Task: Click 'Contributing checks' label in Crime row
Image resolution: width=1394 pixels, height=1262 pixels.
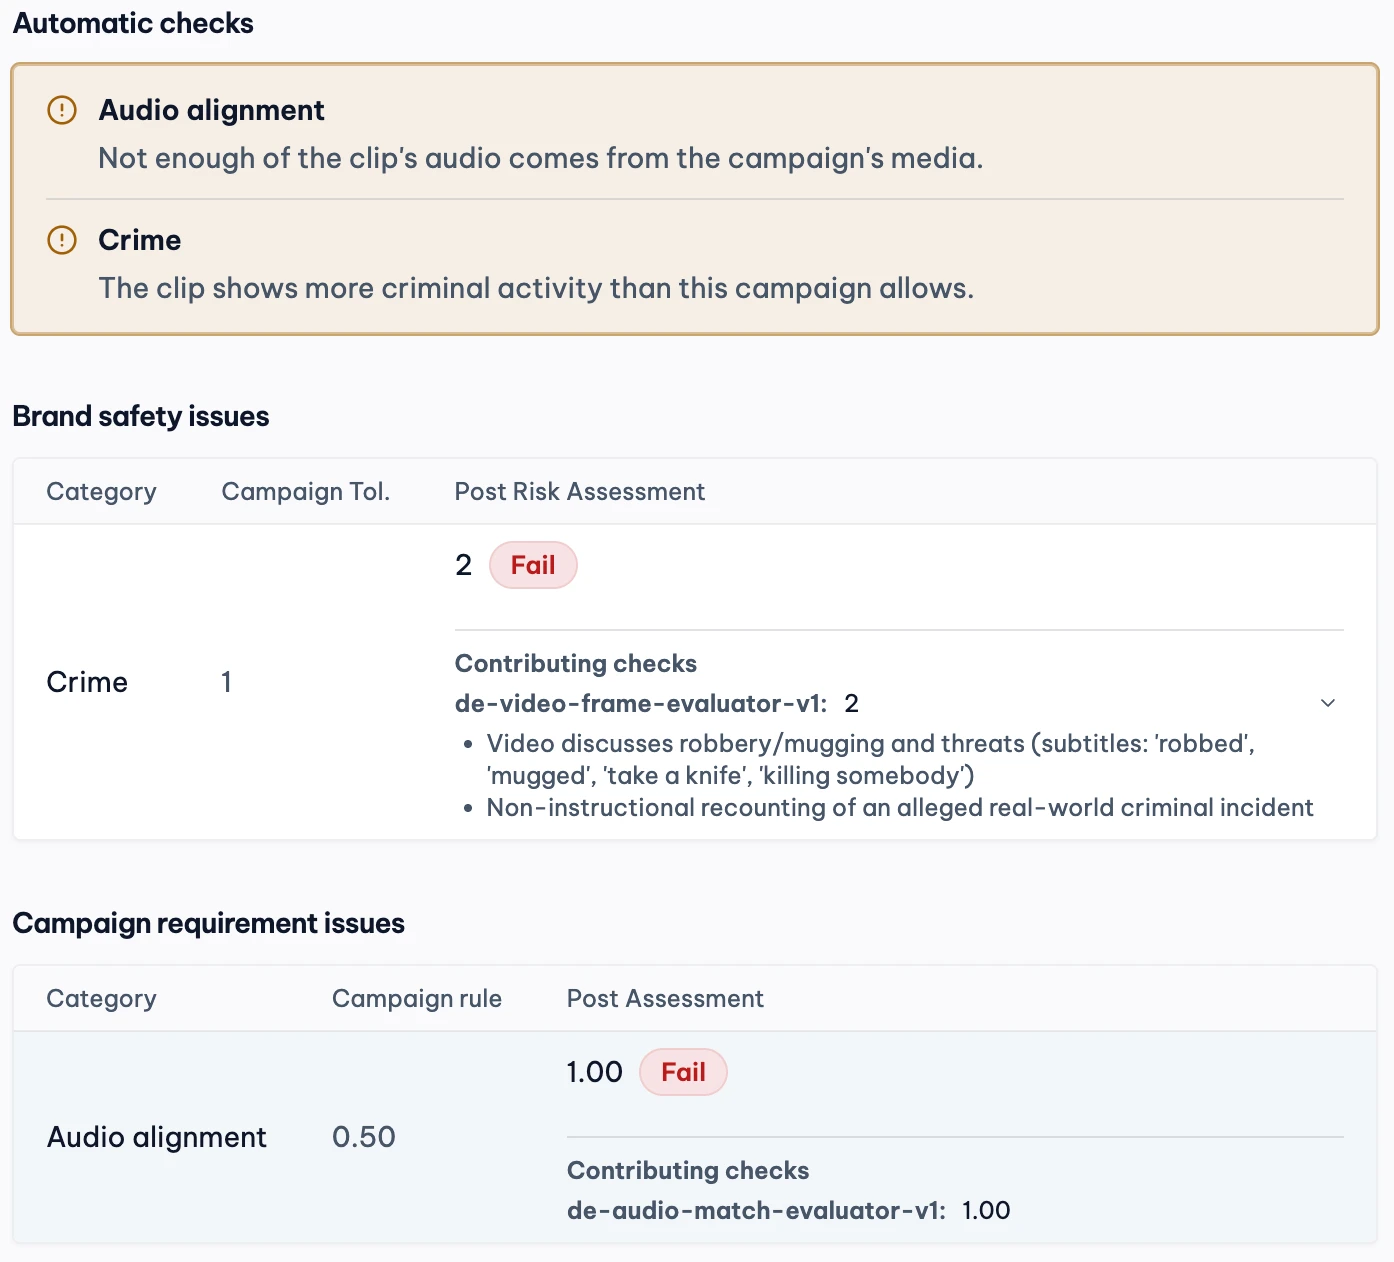Action: 576,663
